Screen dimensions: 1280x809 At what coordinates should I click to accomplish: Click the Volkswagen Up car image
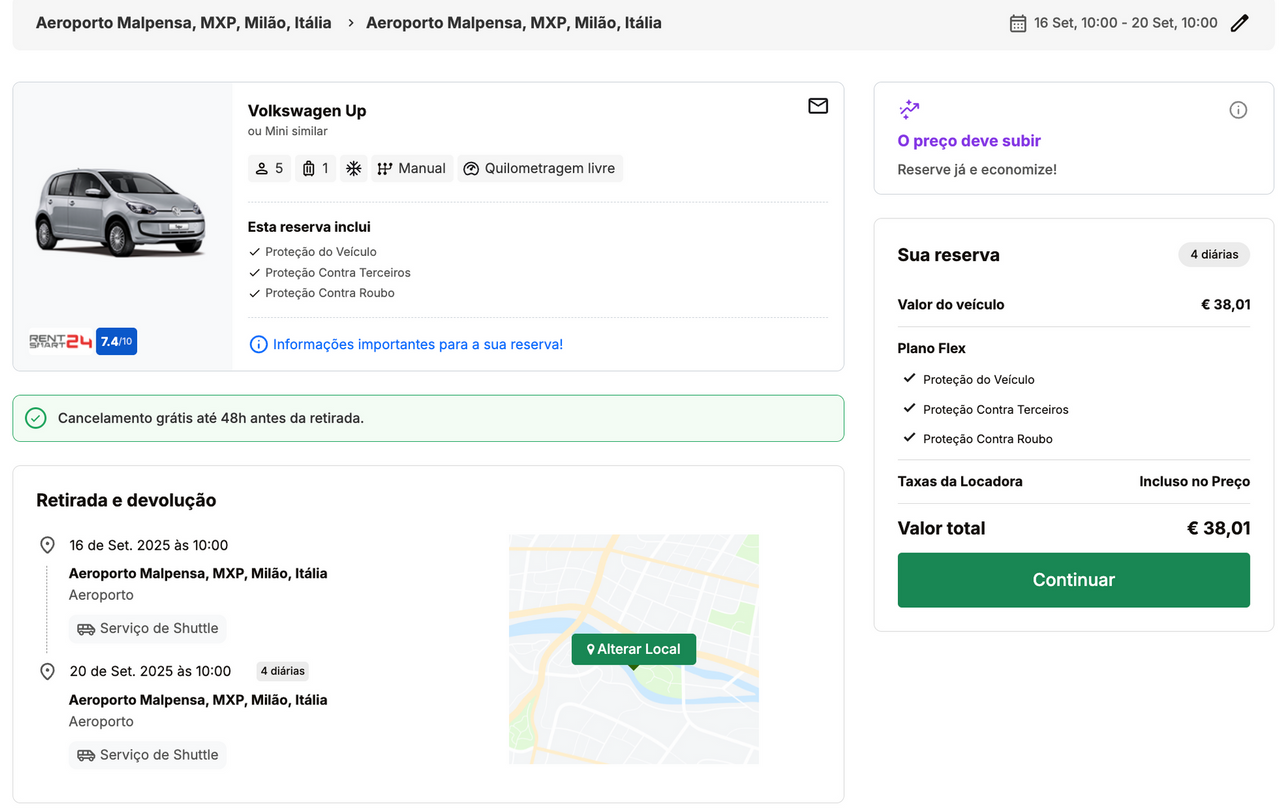point(120,211)
